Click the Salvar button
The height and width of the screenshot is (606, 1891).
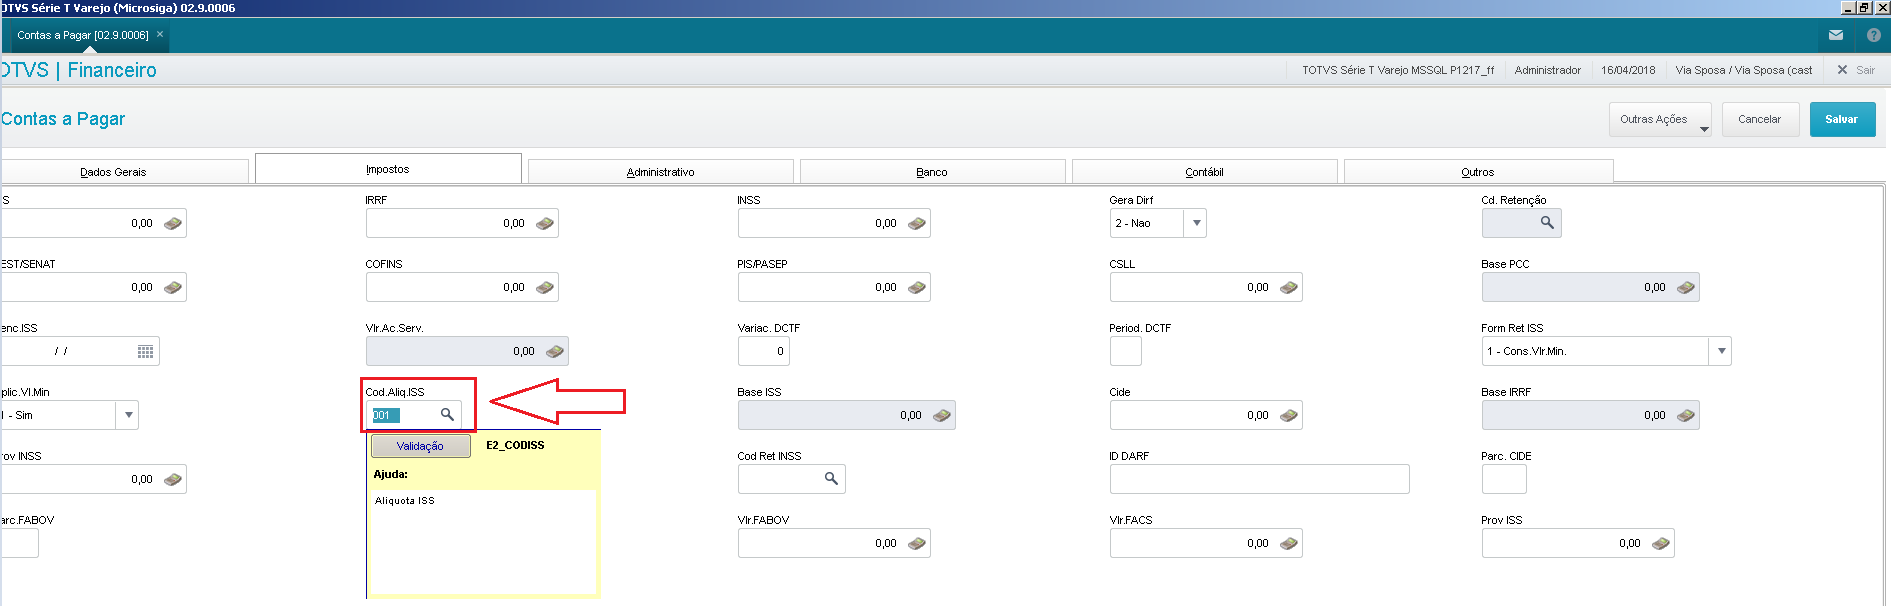(1841, 119)
